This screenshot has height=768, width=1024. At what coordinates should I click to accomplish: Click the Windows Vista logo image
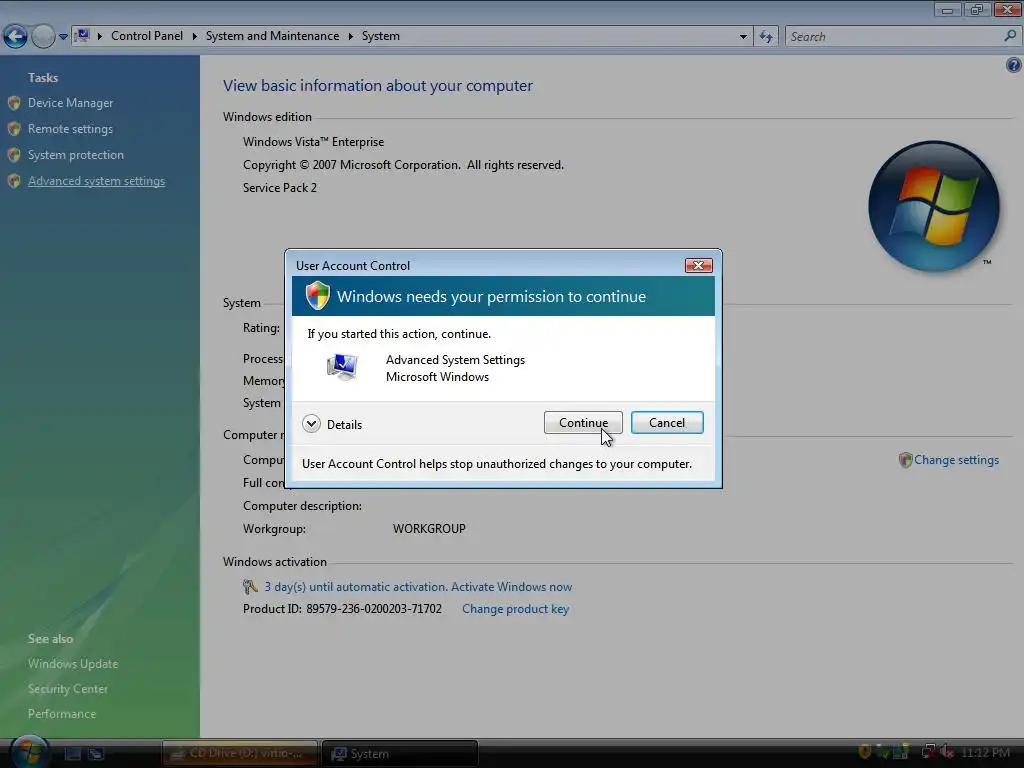tap(934, 206)
